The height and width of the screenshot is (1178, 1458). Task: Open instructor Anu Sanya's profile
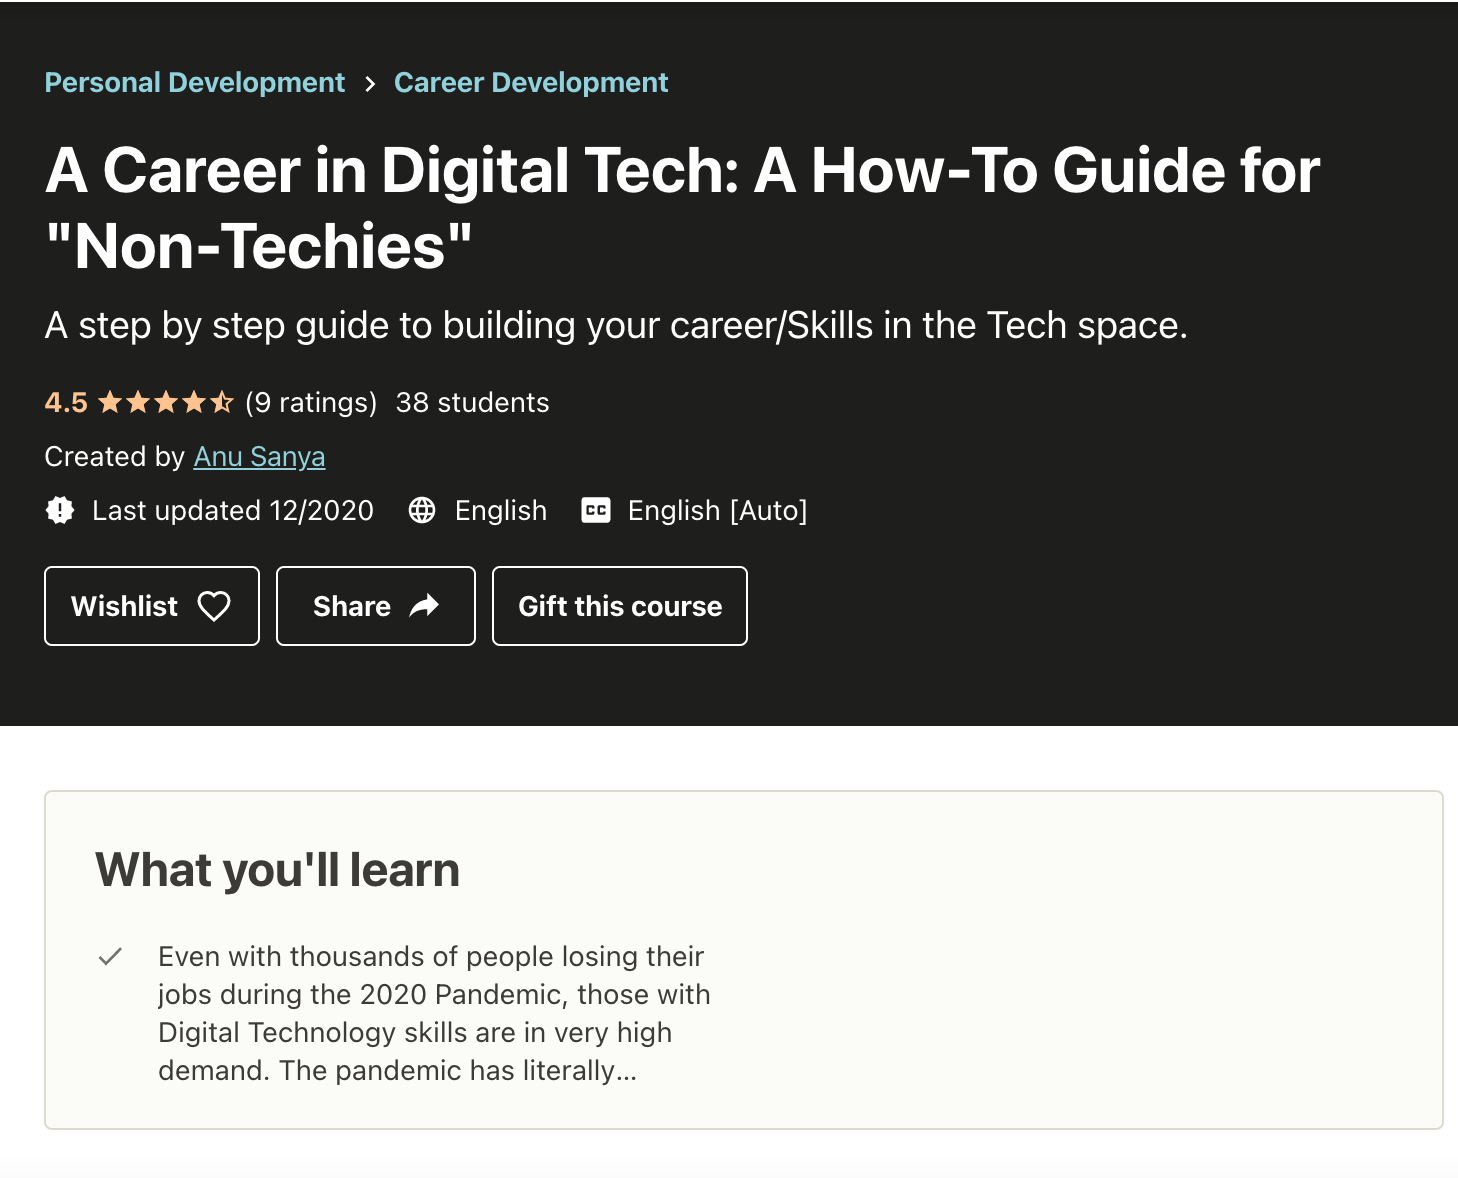pos(259,457)
